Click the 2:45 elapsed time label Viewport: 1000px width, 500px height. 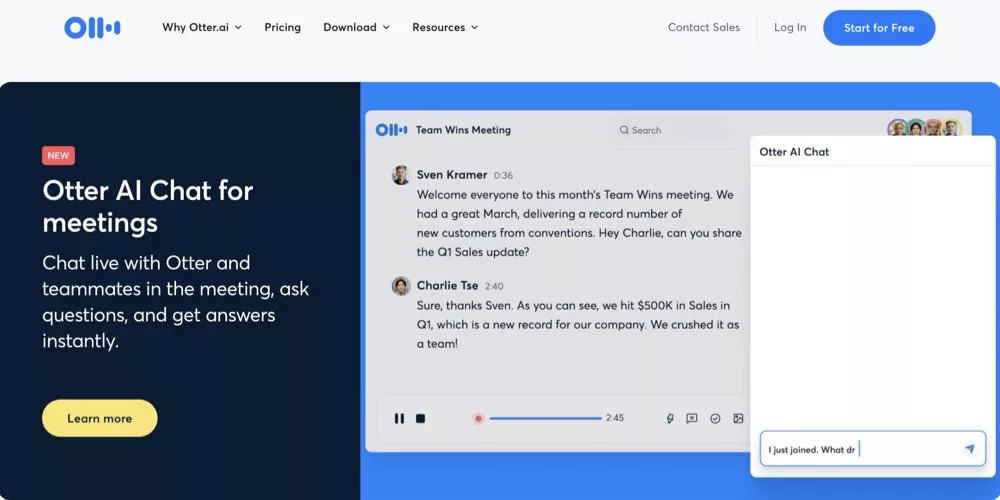615,418
